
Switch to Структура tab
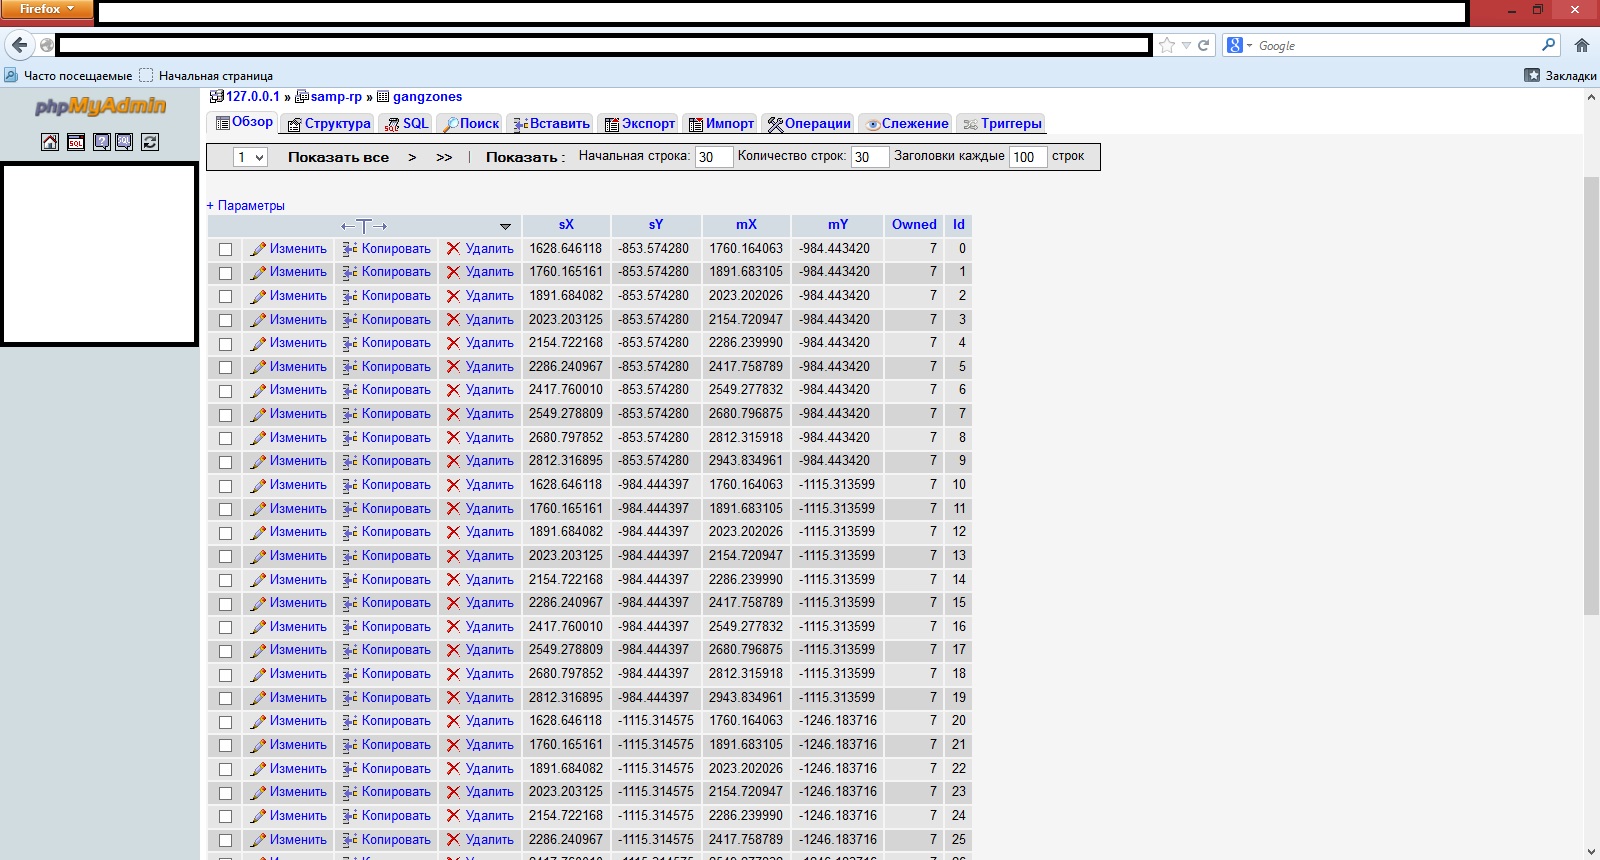[329, 124]
